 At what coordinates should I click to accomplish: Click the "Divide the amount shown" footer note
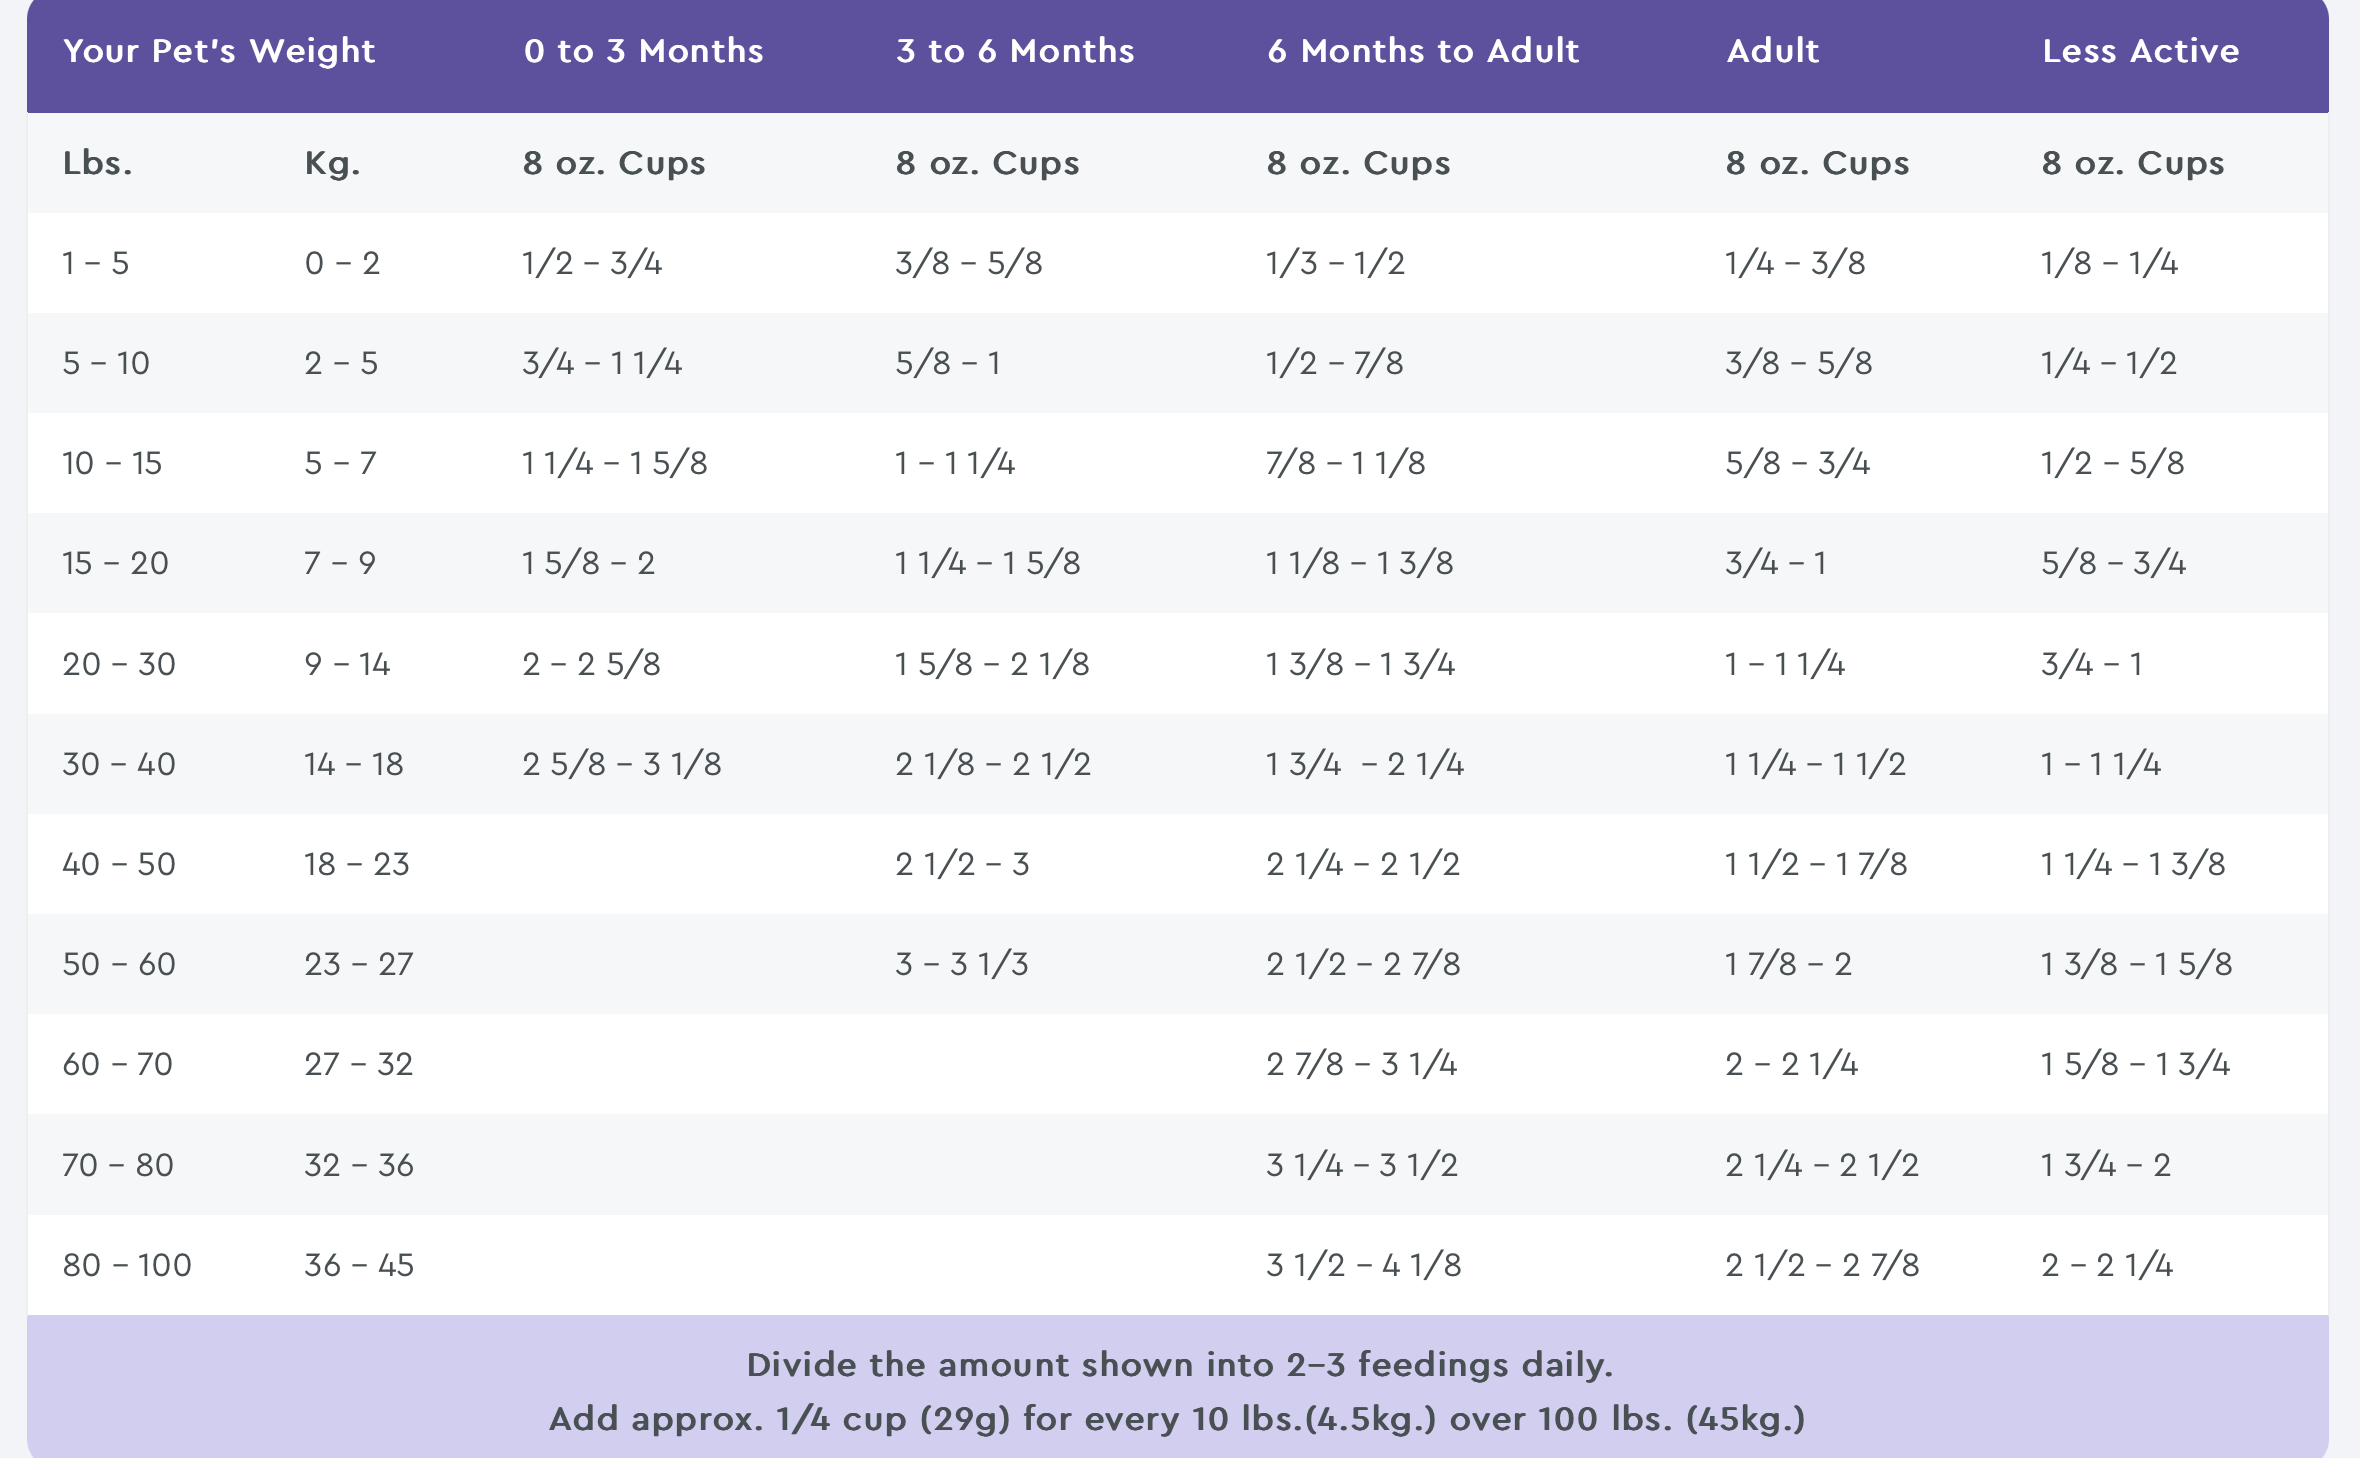[x=1179, y=1365]
